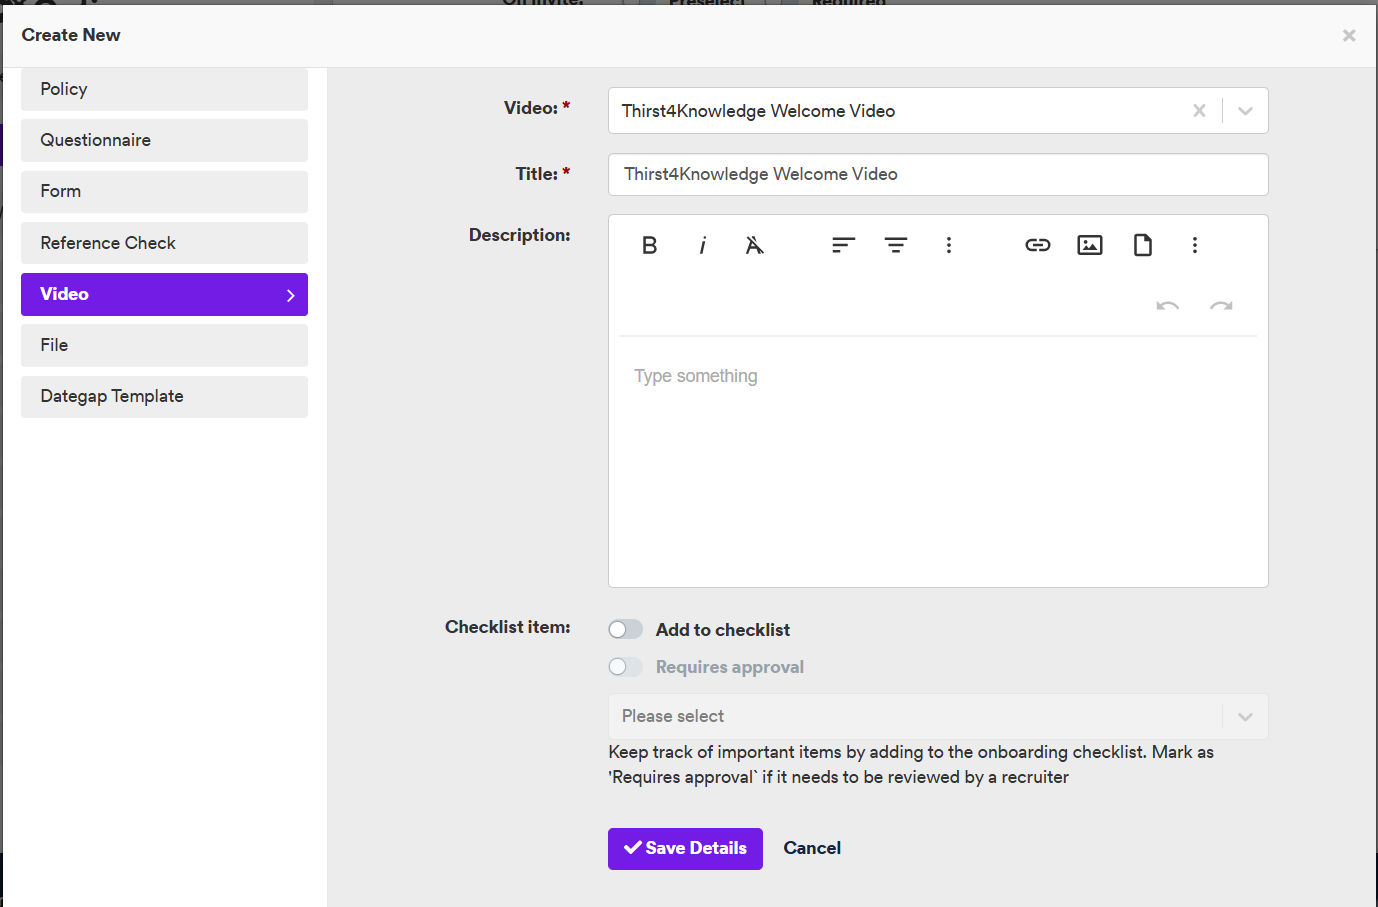Enable the Add to checklist switch
The image size is (1378, 907).
coord(626,629)
